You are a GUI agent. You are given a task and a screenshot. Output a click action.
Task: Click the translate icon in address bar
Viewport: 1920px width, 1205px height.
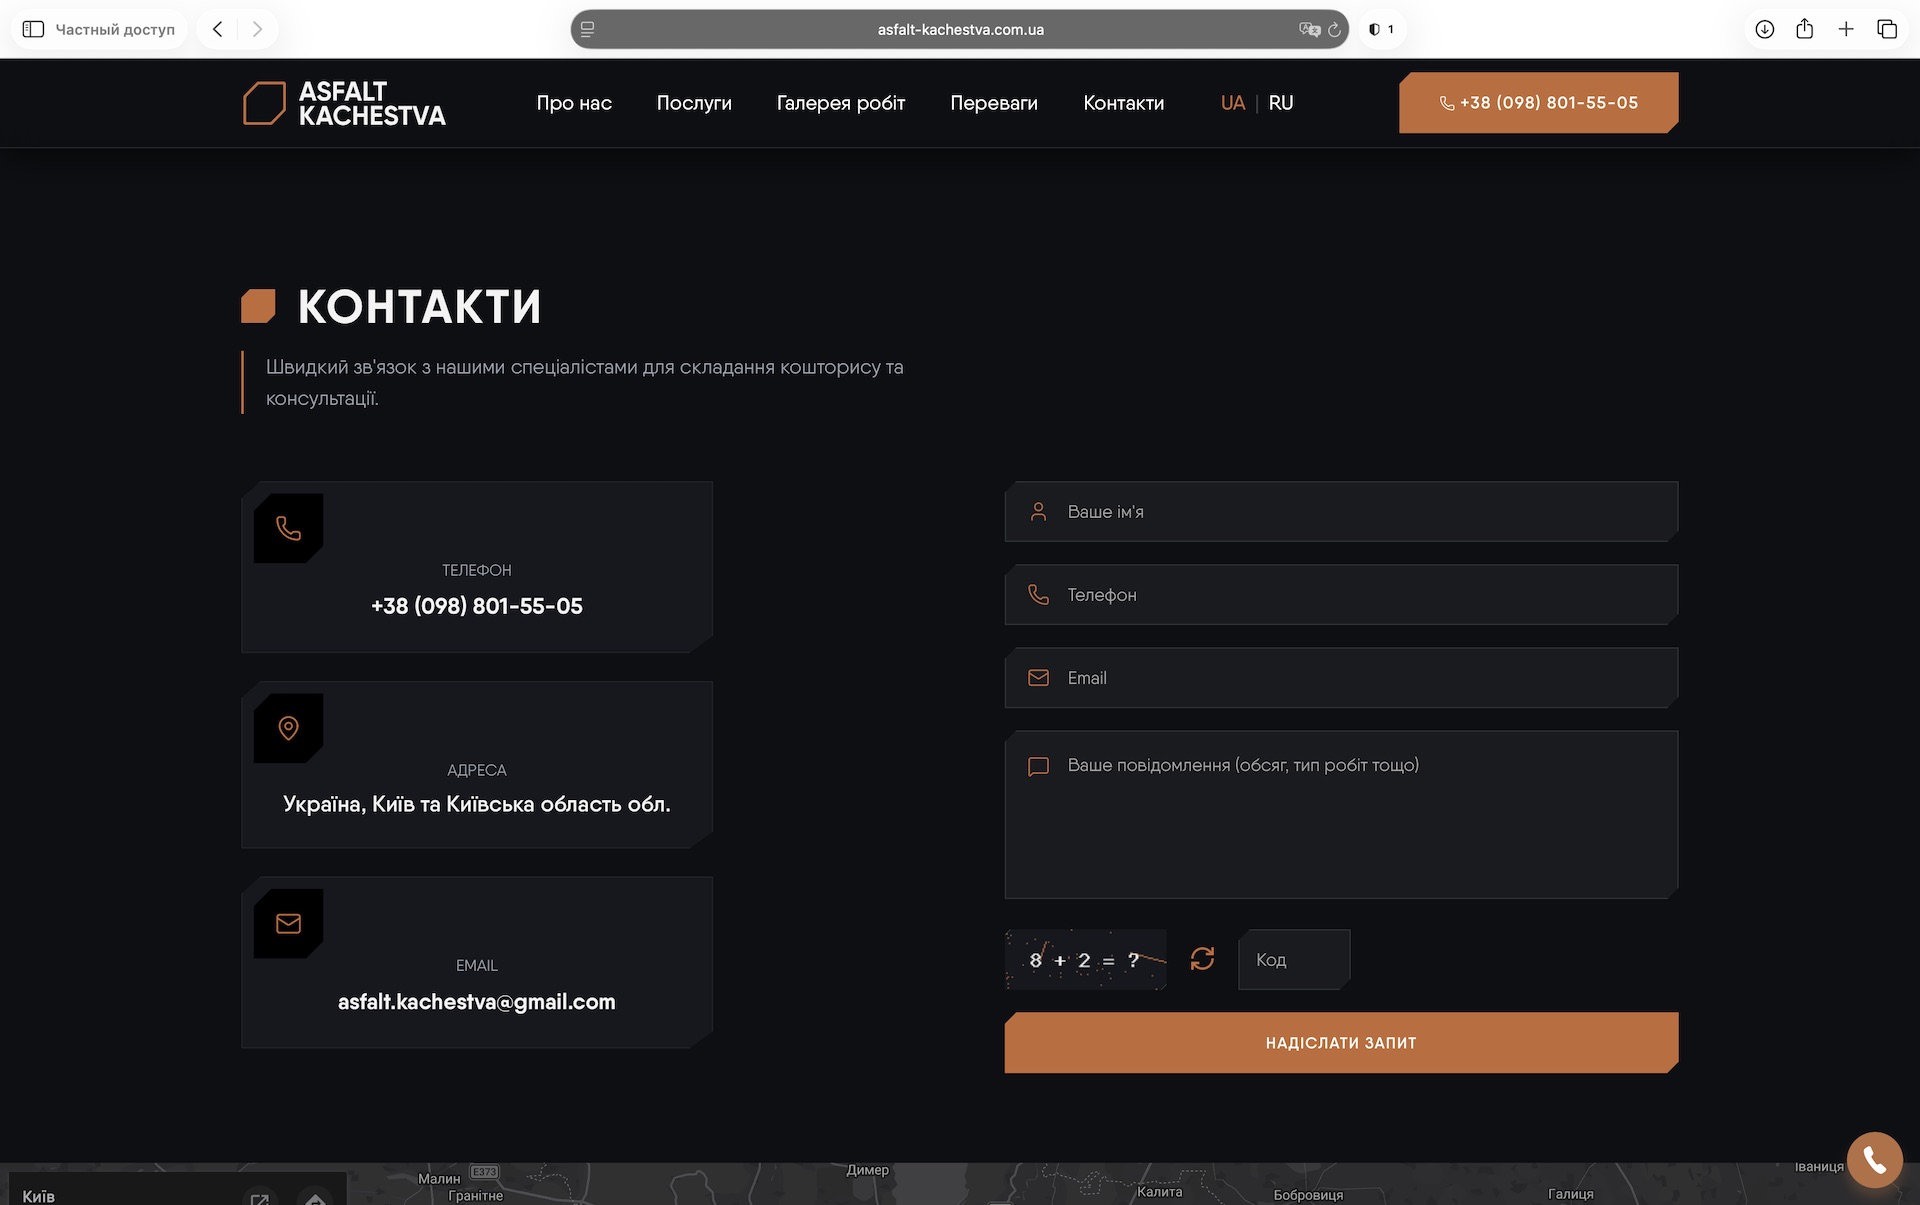[1308, 29]
